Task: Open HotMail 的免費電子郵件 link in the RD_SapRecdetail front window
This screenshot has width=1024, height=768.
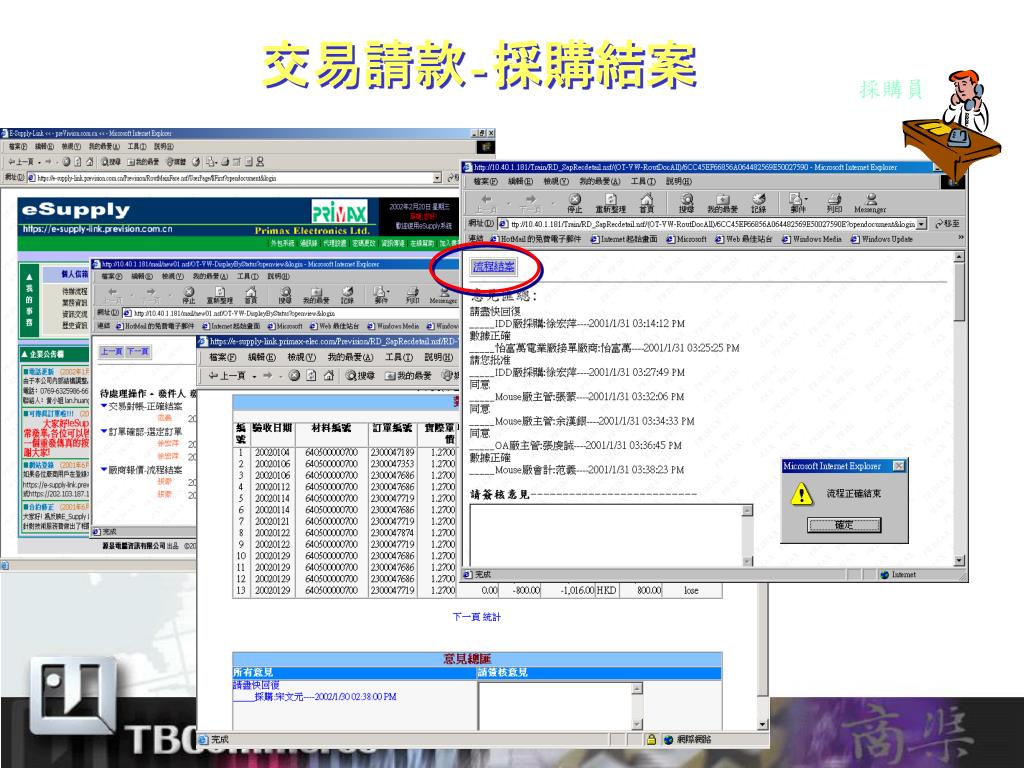Action: click(536, 239)
